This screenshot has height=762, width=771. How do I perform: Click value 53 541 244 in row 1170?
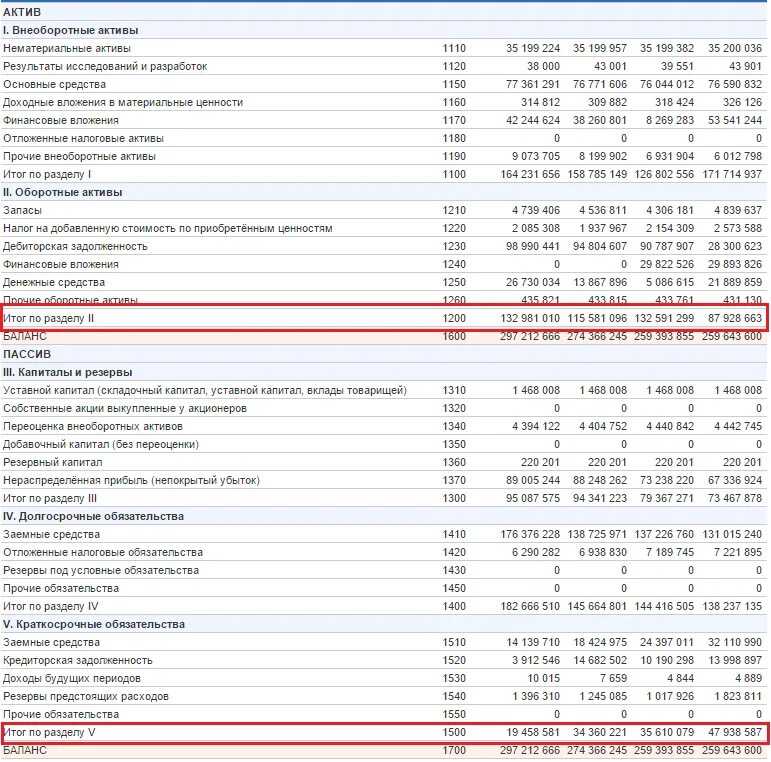735,120
